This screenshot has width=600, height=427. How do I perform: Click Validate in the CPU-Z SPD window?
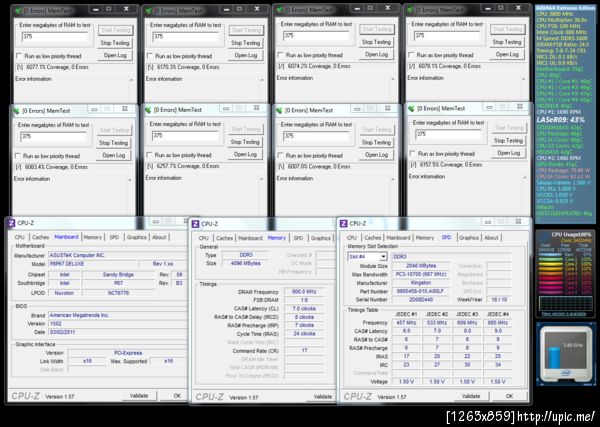471,396
